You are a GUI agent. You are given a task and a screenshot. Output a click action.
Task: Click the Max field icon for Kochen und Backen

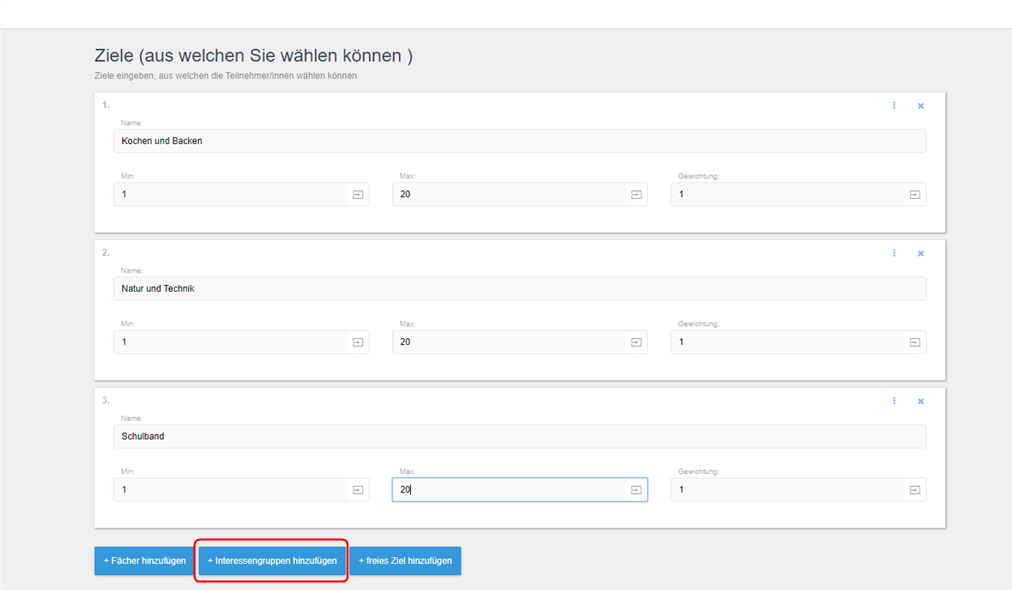click(636, 194)
